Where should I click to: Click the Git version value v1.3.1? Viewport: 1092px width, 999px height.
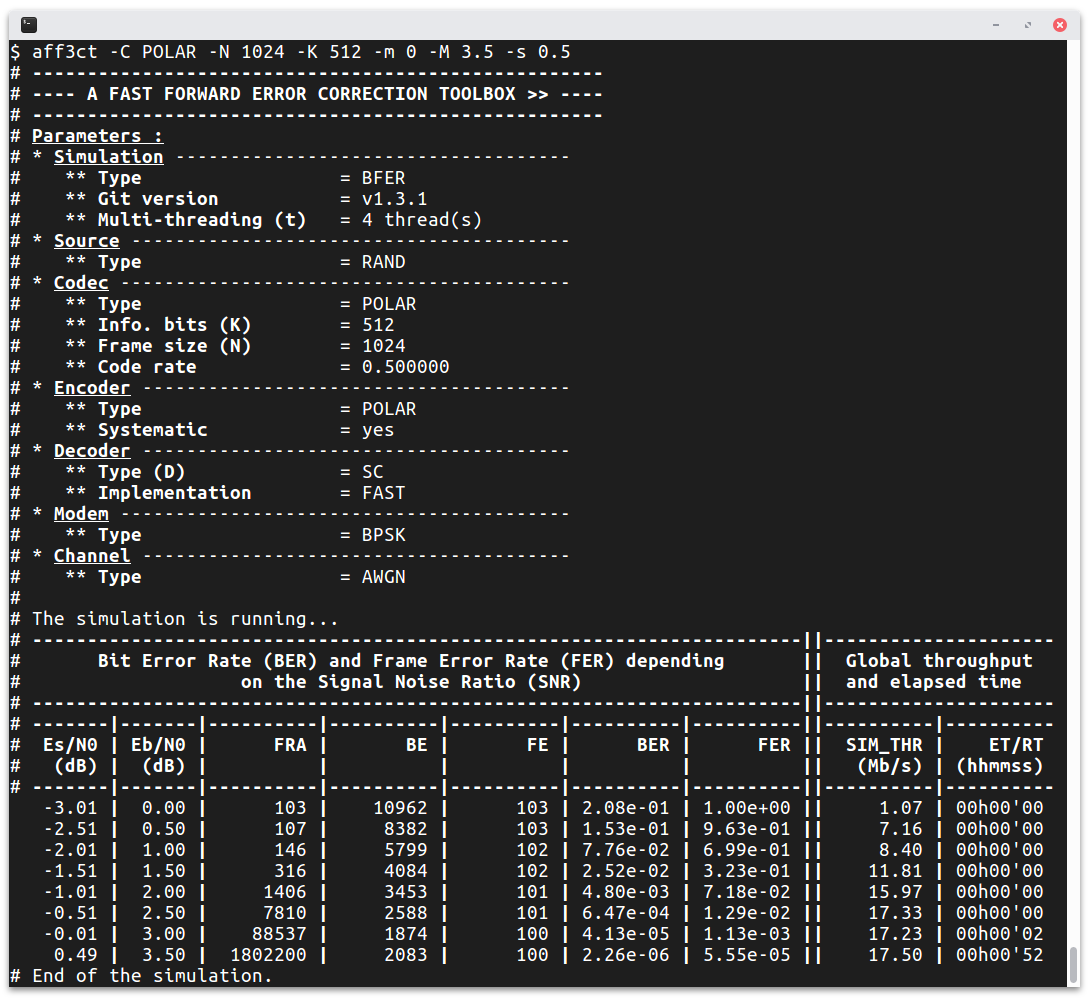[394, 199]
